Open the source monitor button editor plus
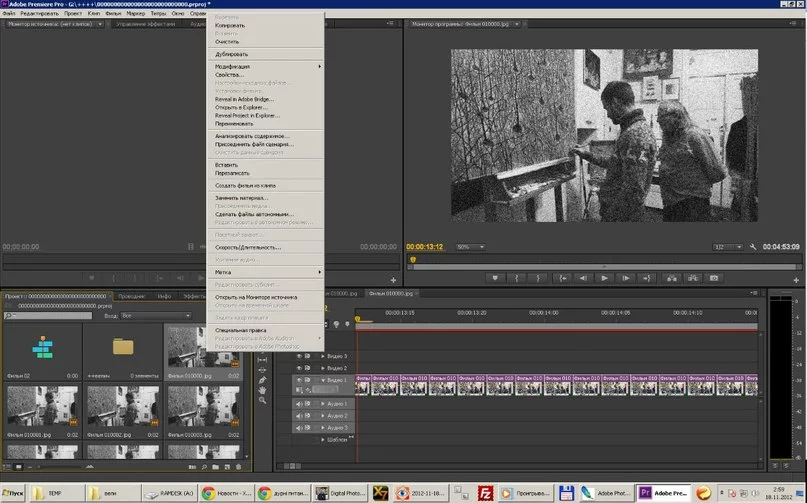 click(393, 280)
